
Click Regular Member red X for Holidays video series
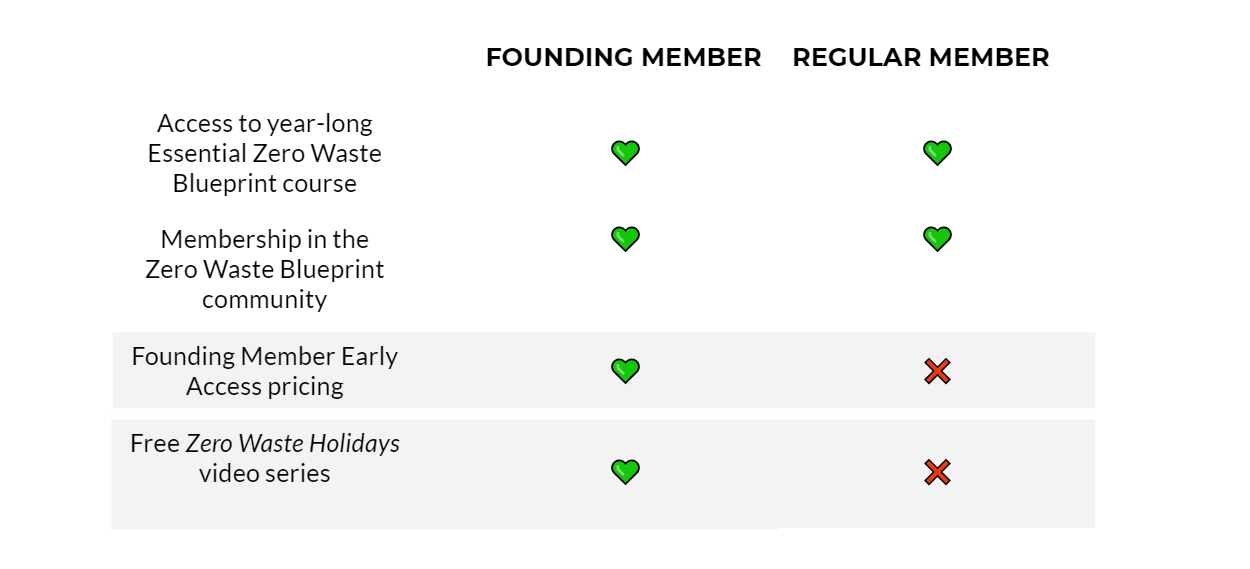[937, 473]
